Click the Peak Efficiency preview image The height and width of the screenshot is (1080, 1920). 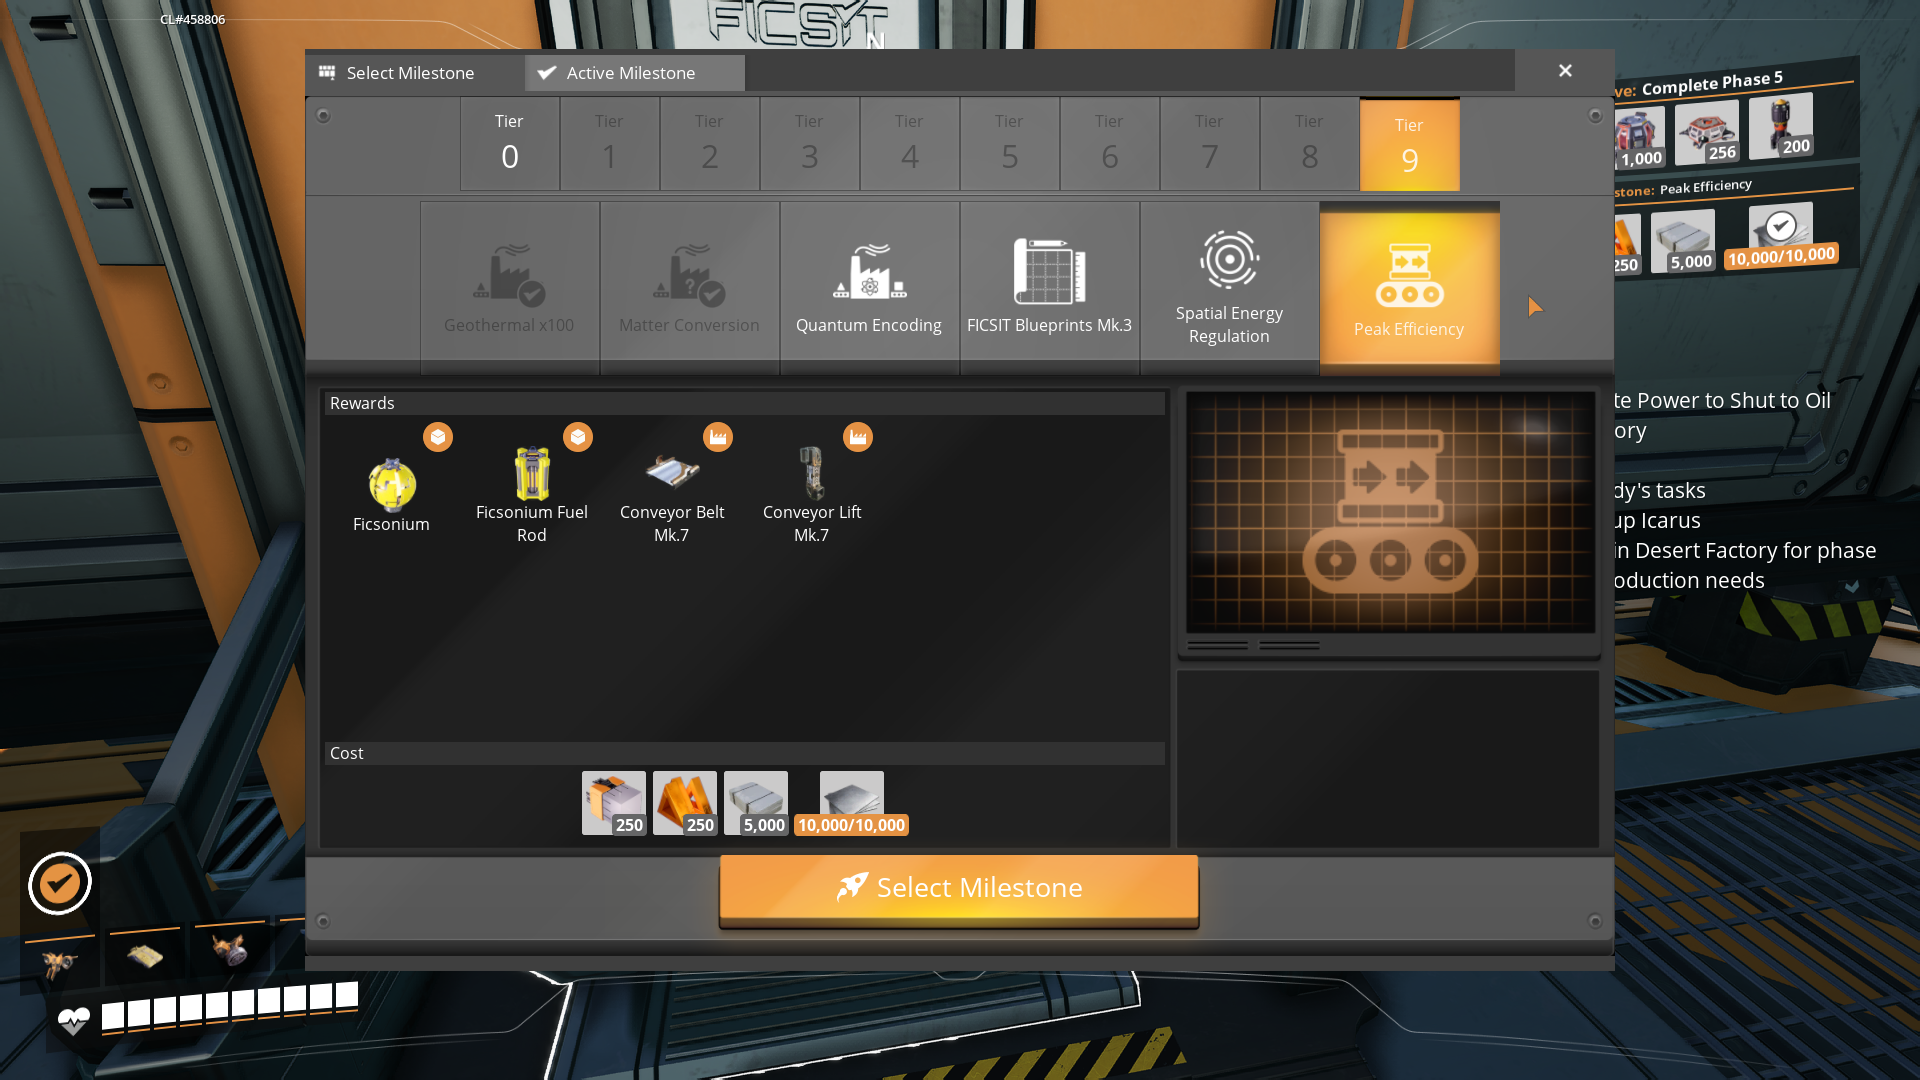point(1390,512)
